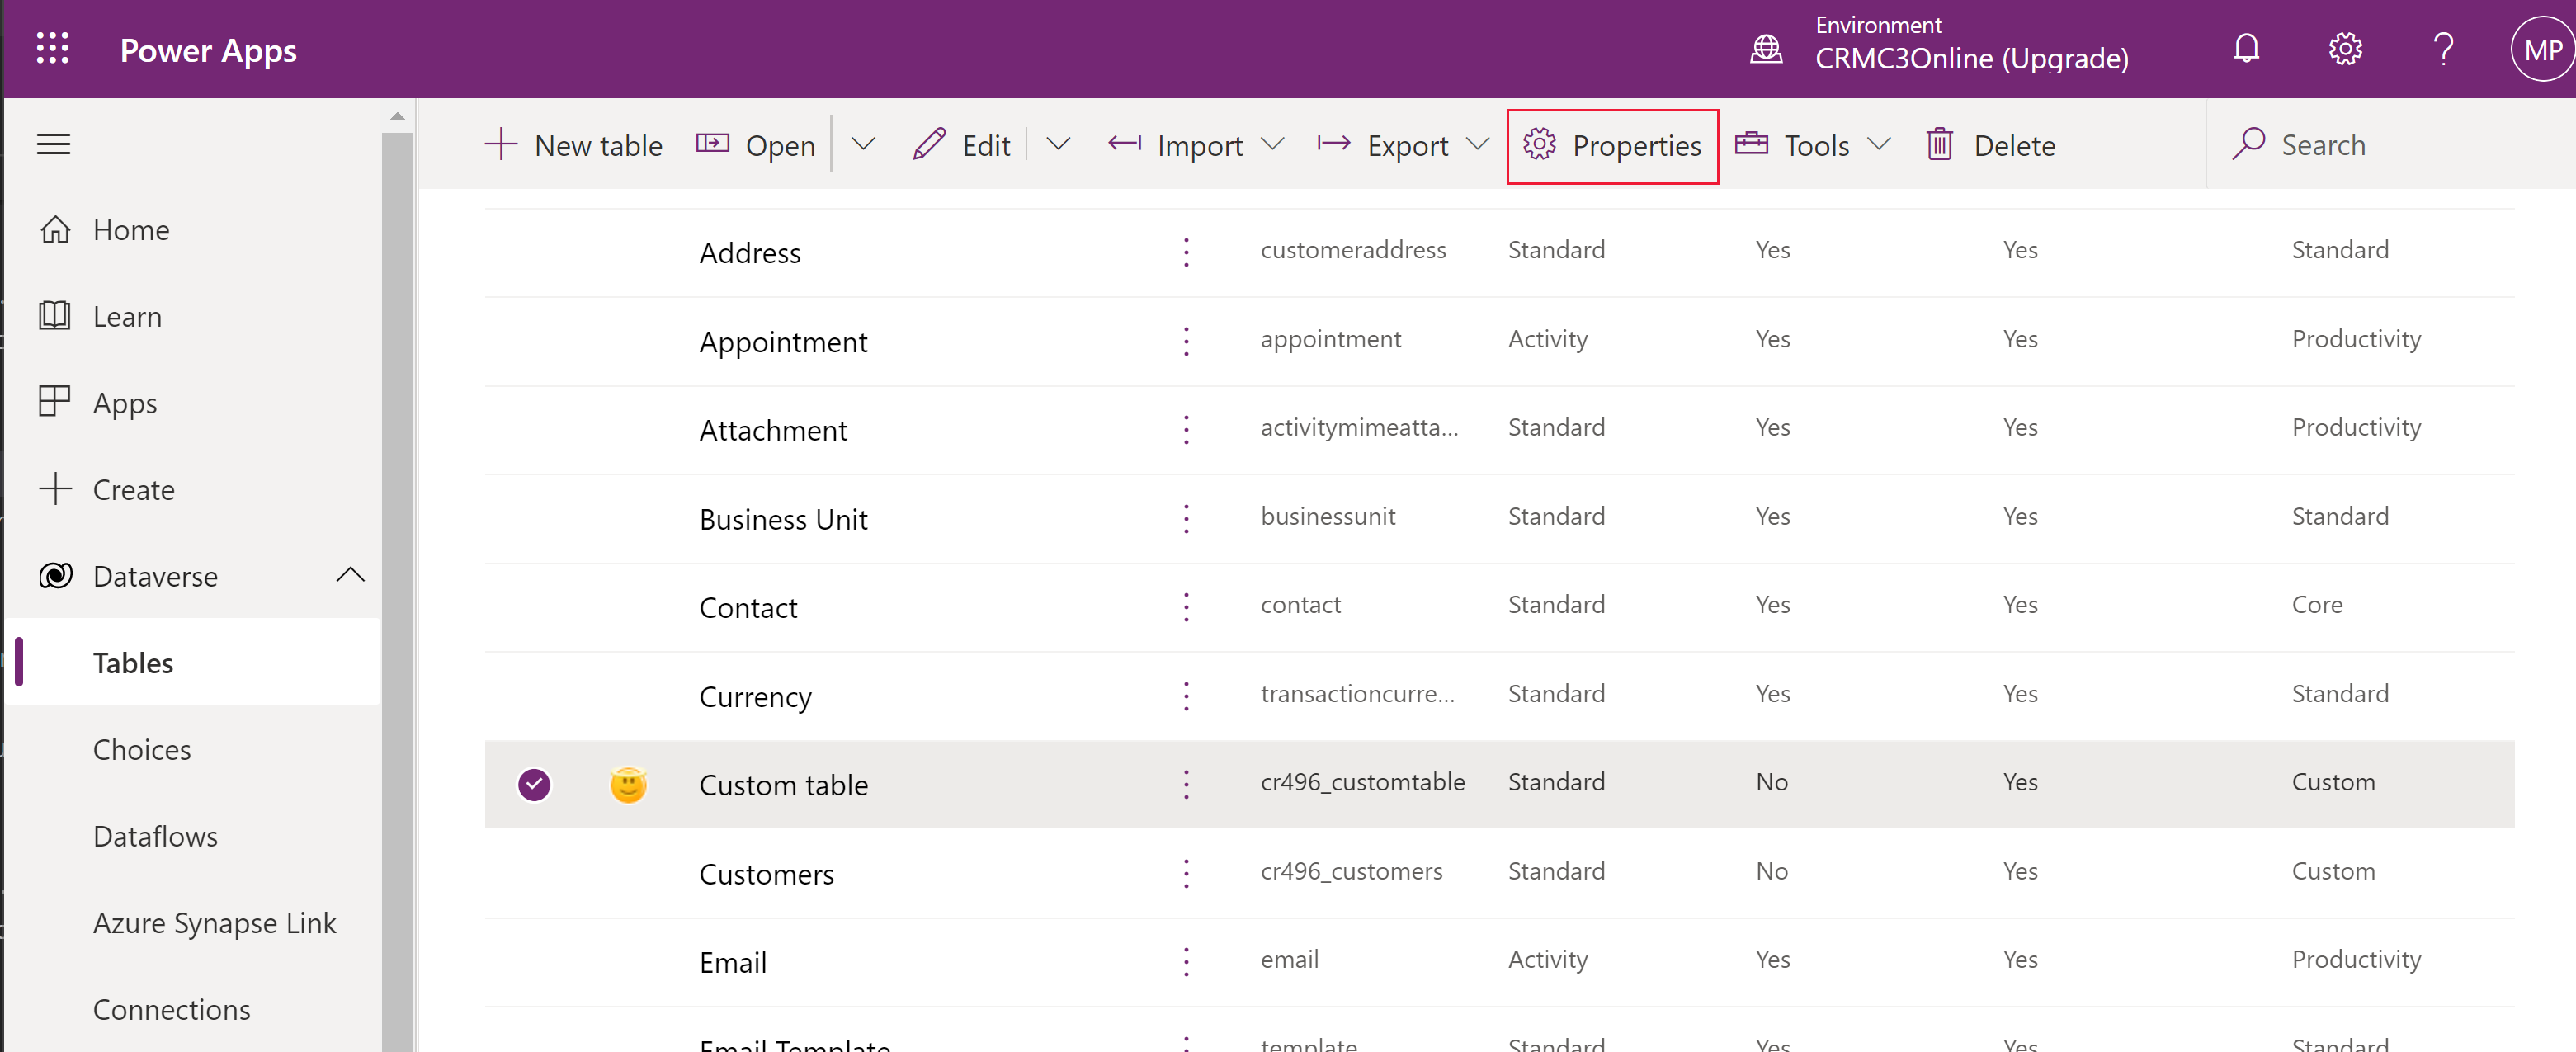Screen dimensions: 2576x1052
Task: Open the Choices menu item
Action: coord(141,749)
